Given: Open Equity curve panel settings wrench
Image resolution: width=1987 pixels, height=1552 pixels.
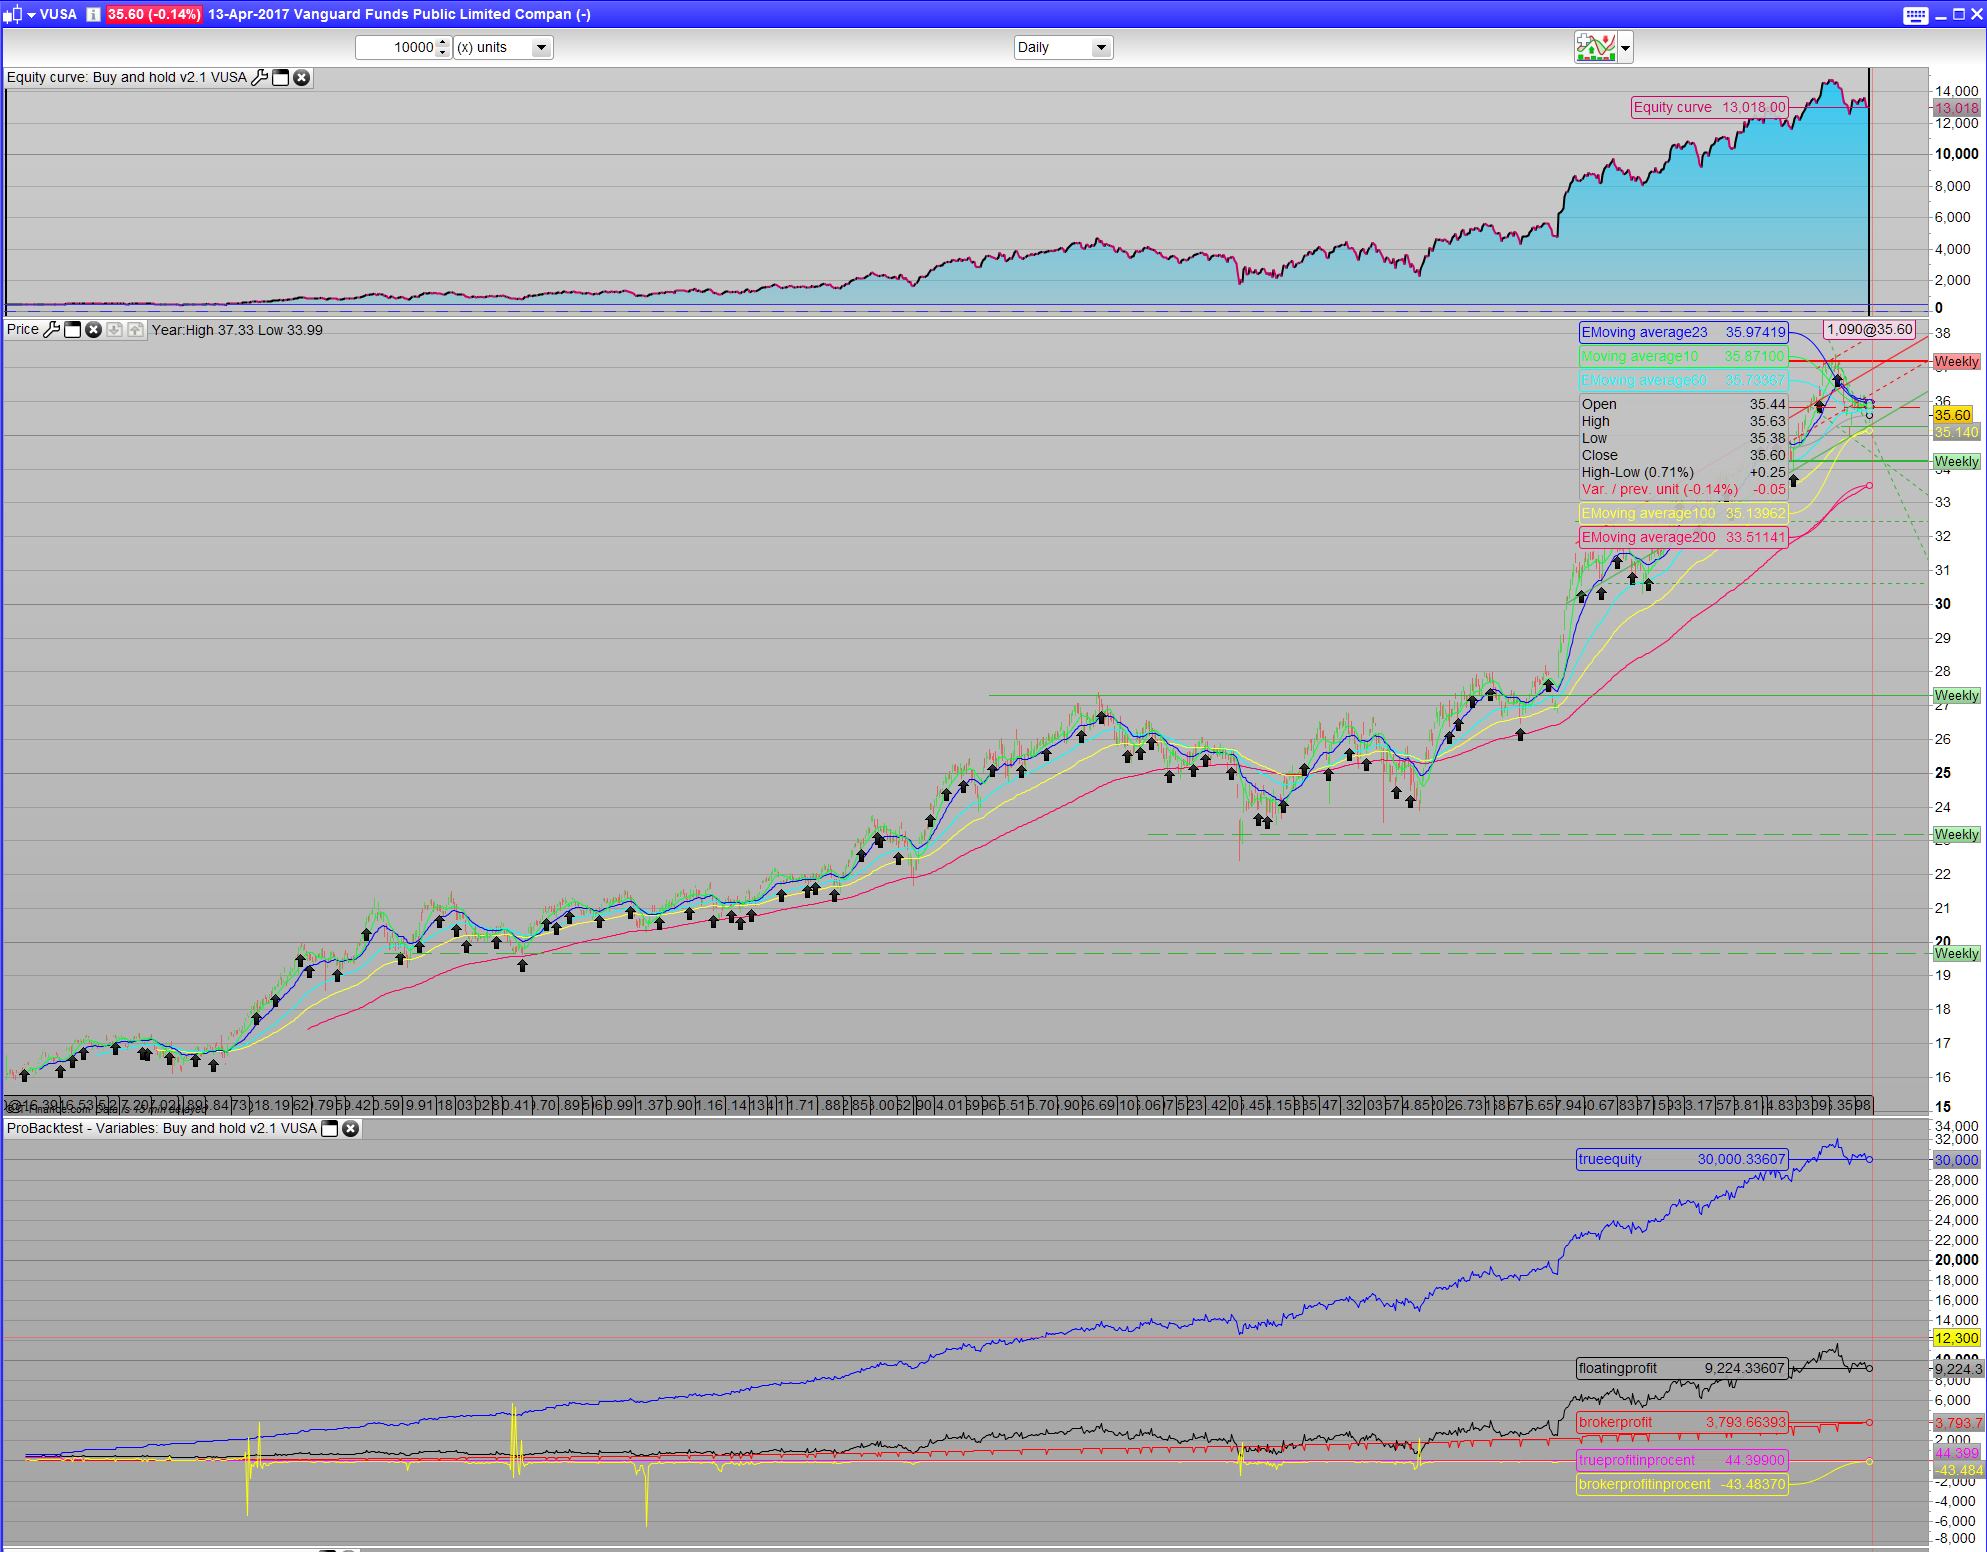Looking at the screenshot, I should [259, 77].
